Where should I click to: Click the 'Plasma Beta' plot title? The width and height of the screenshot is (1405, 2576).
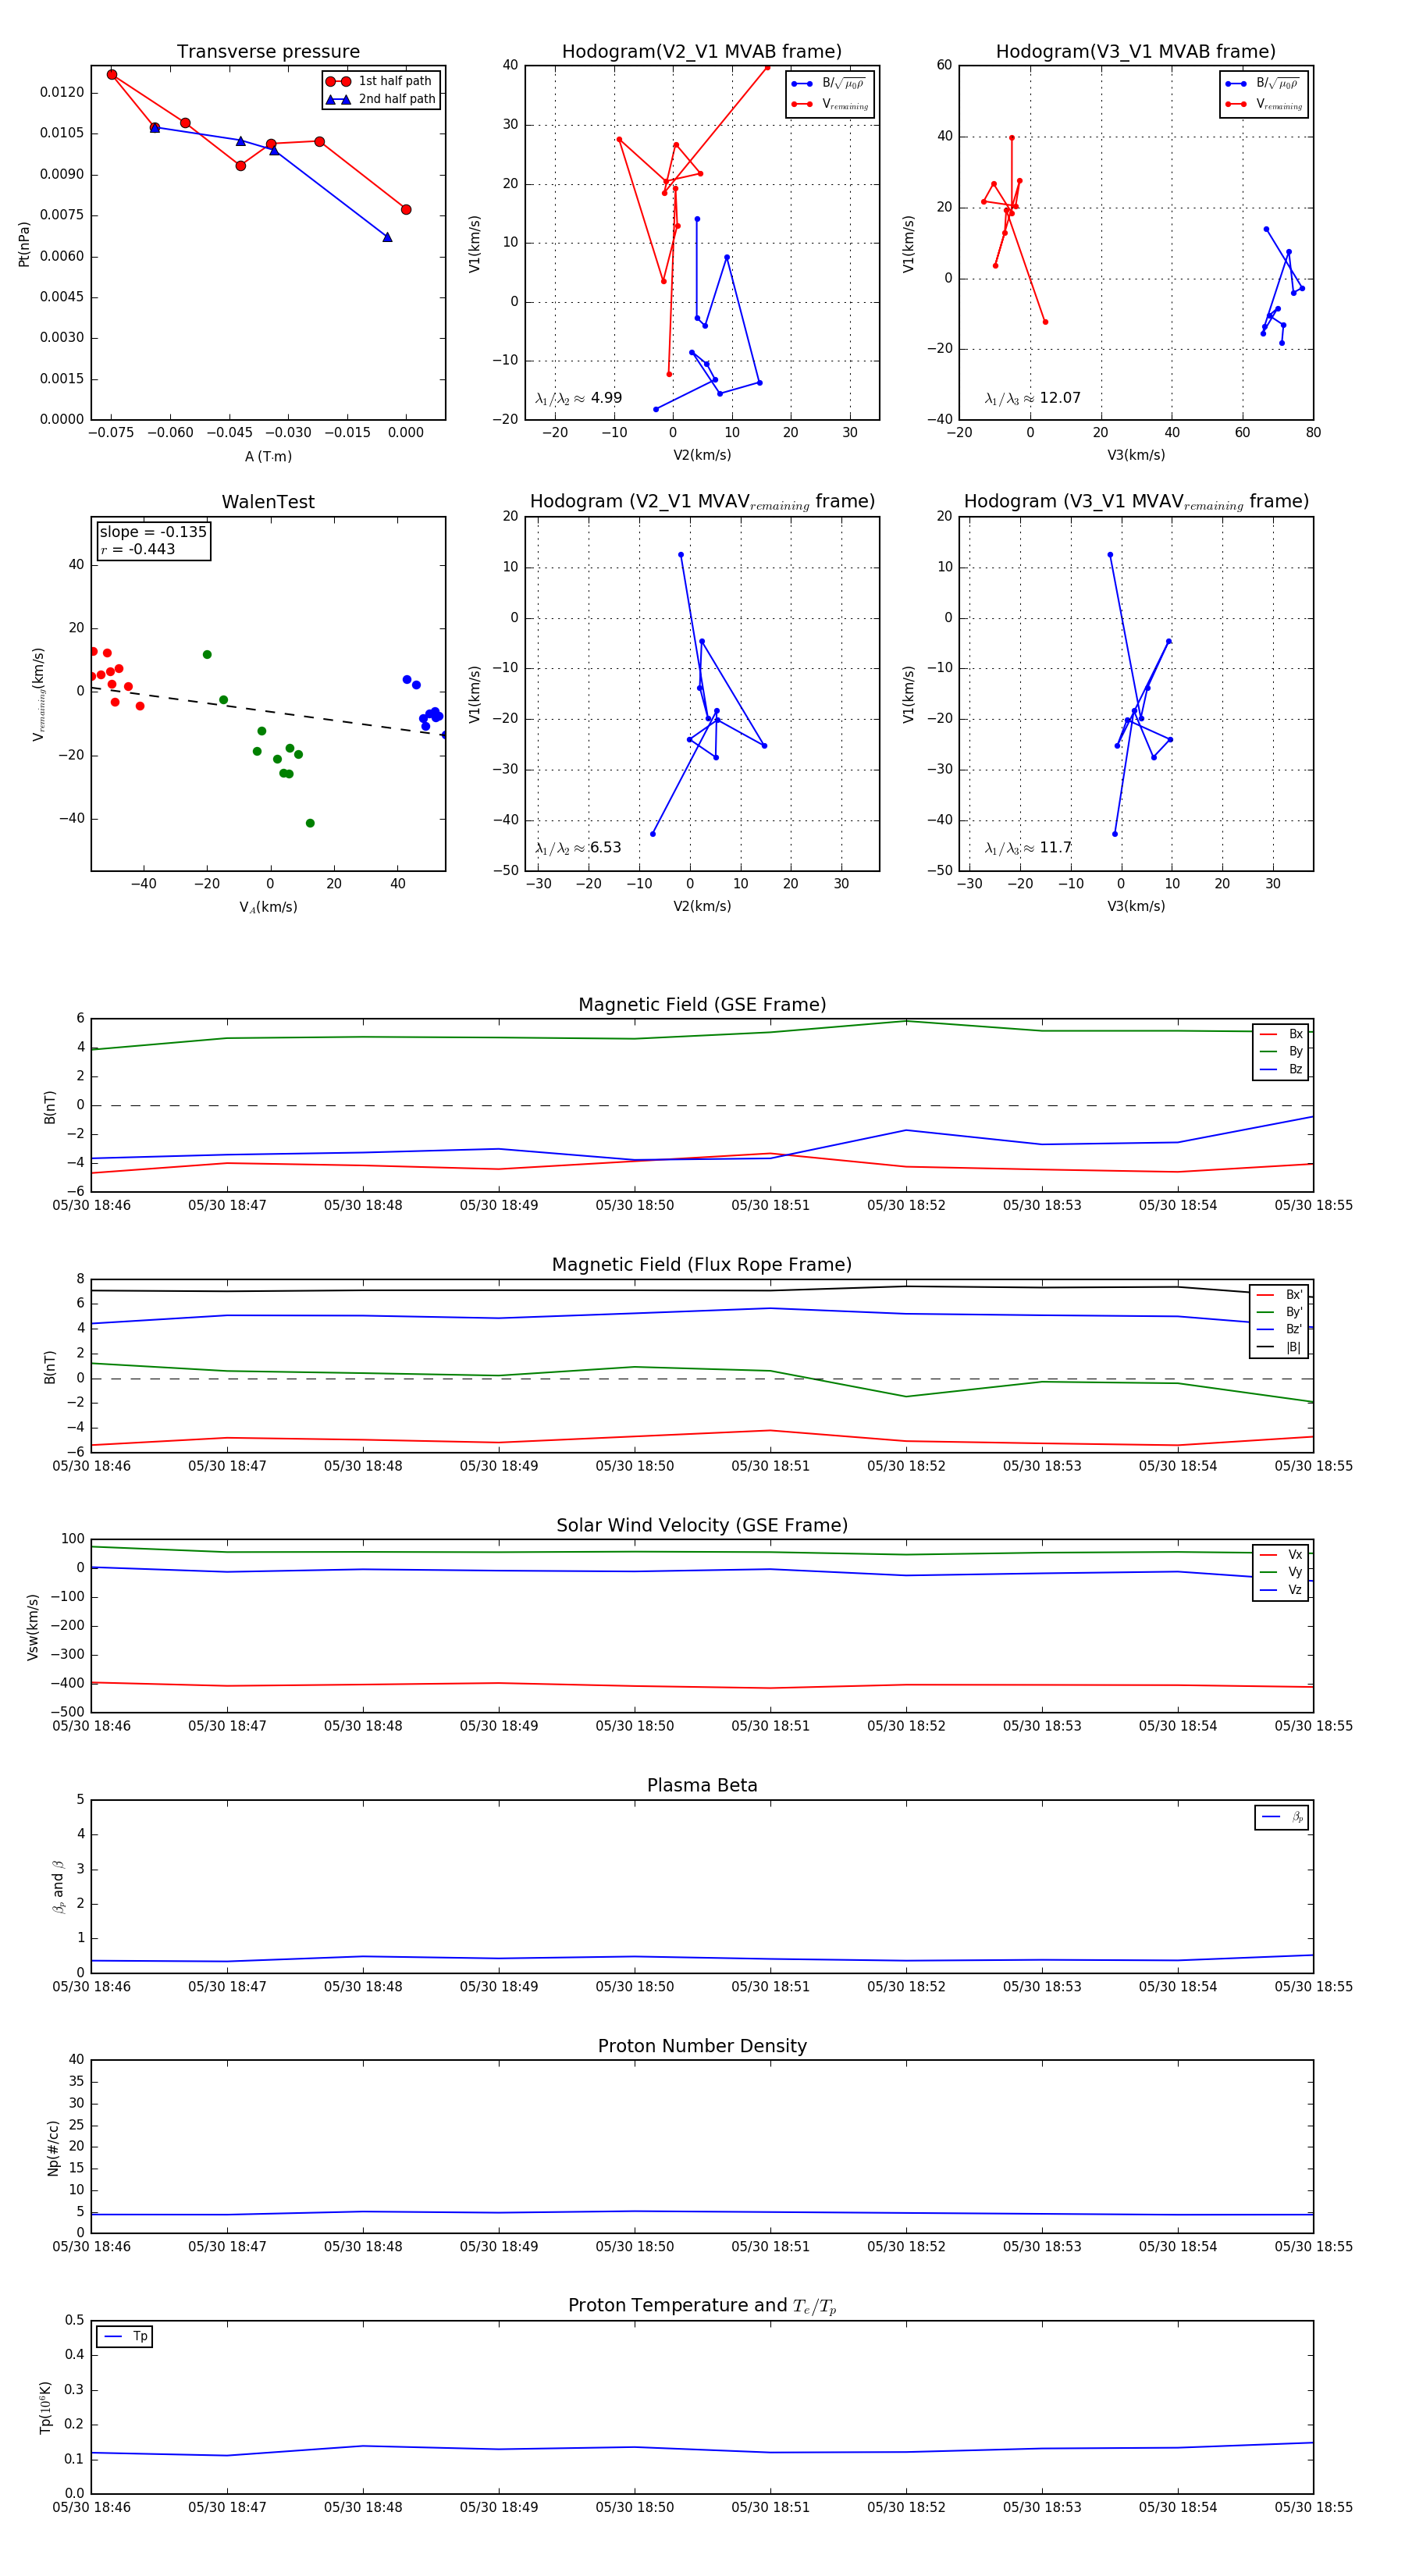coord(702,1785)
